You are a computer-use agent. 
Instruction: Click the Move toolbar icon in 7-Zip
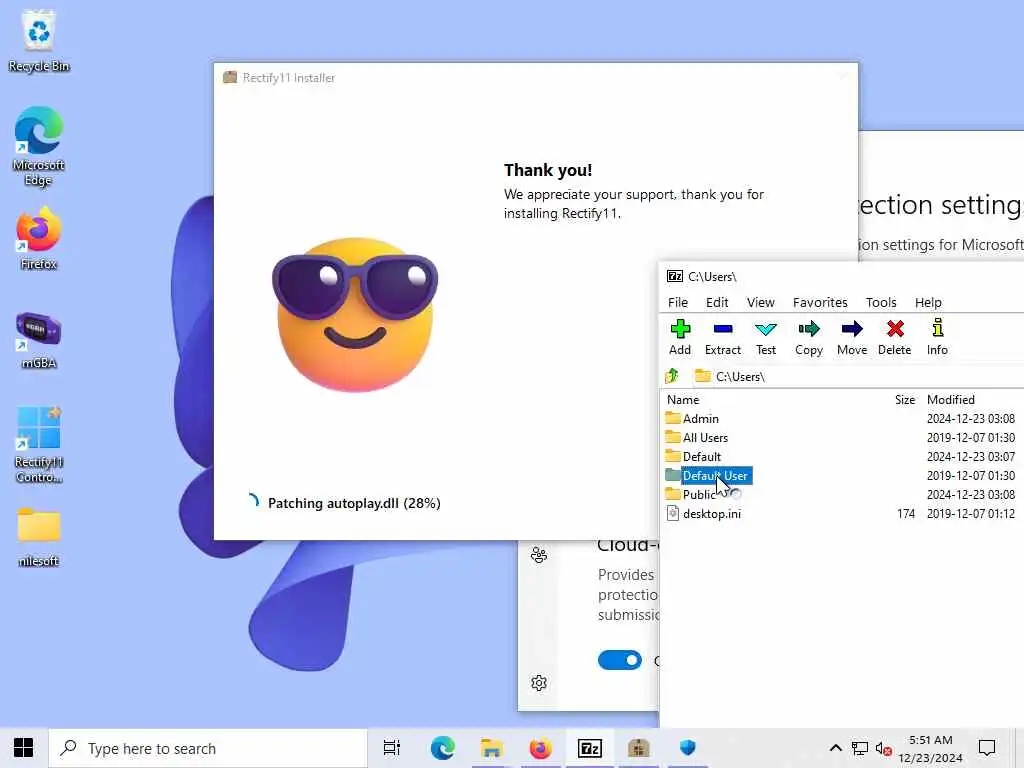[x=852, y=337]
